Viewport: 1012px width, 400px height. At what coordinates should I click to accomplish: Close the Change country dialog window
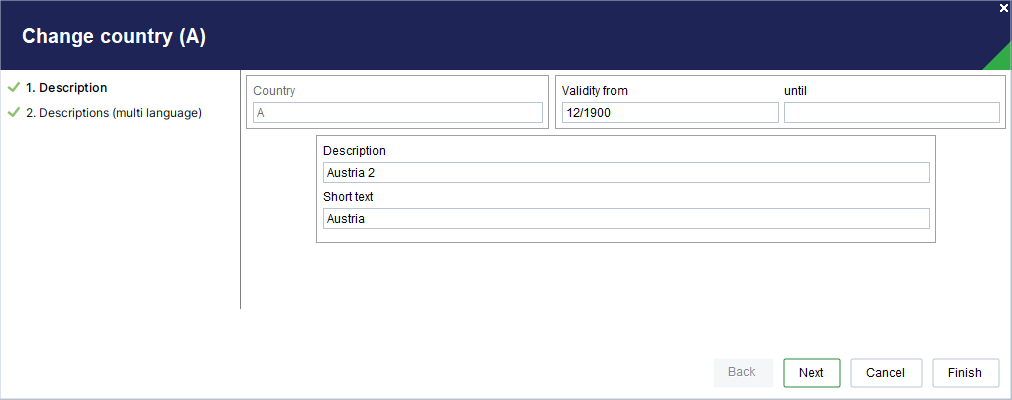pyautogui.click(x=1003, y=7)
